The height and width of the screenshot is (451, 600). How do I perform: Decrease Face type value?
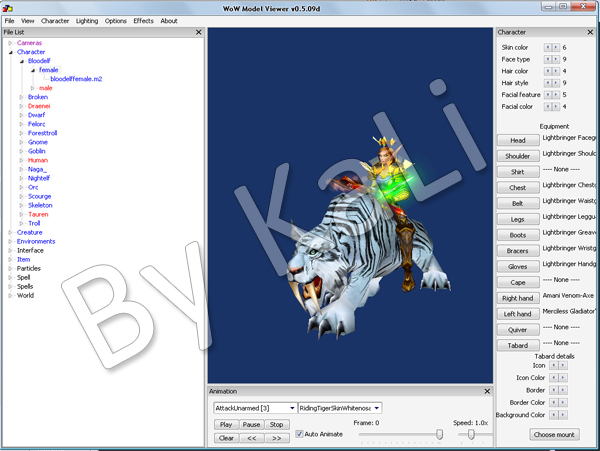(548, 59)
